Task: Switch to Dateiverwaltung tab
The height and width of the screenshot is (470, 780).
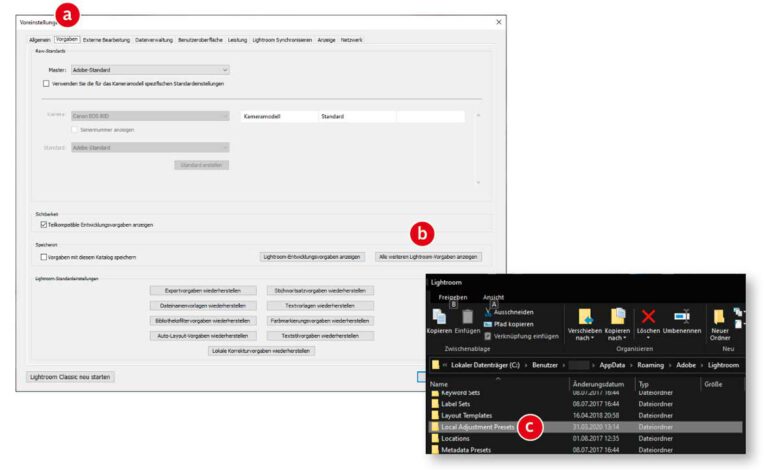Action: 154,40
